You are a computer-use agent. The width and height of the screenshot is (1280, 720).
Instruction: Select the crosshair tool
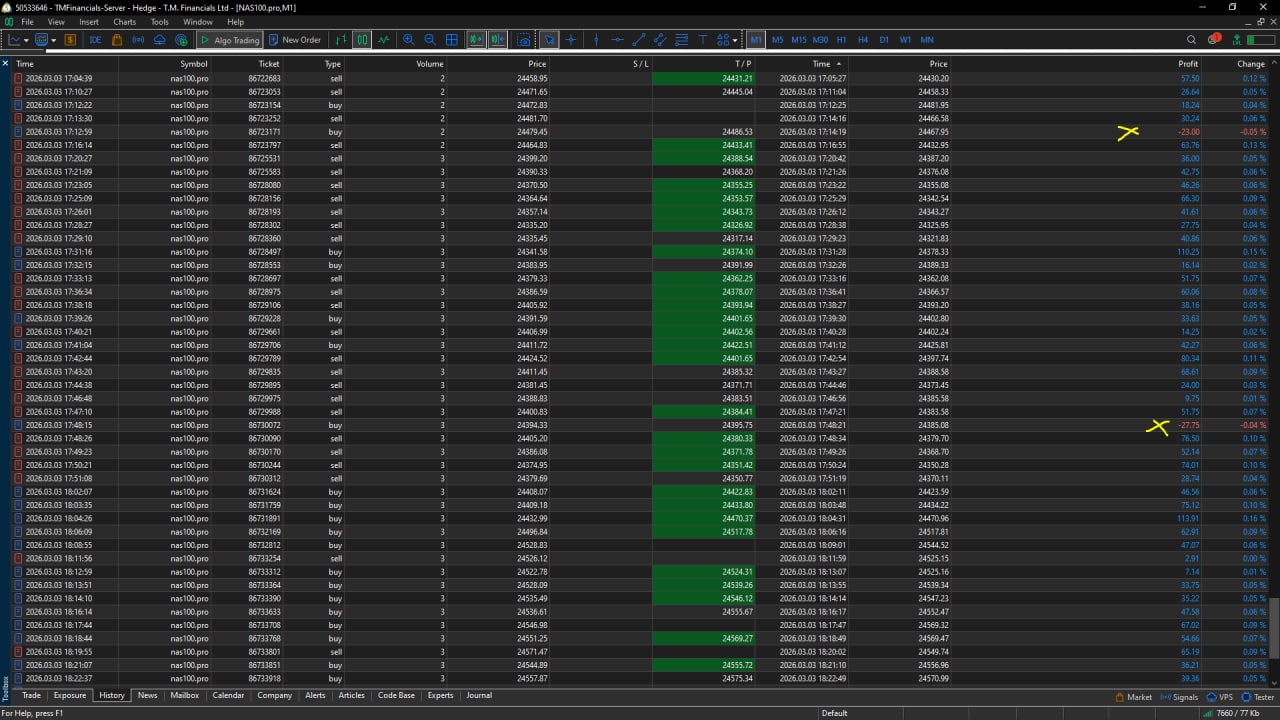(x=571, y=40)
